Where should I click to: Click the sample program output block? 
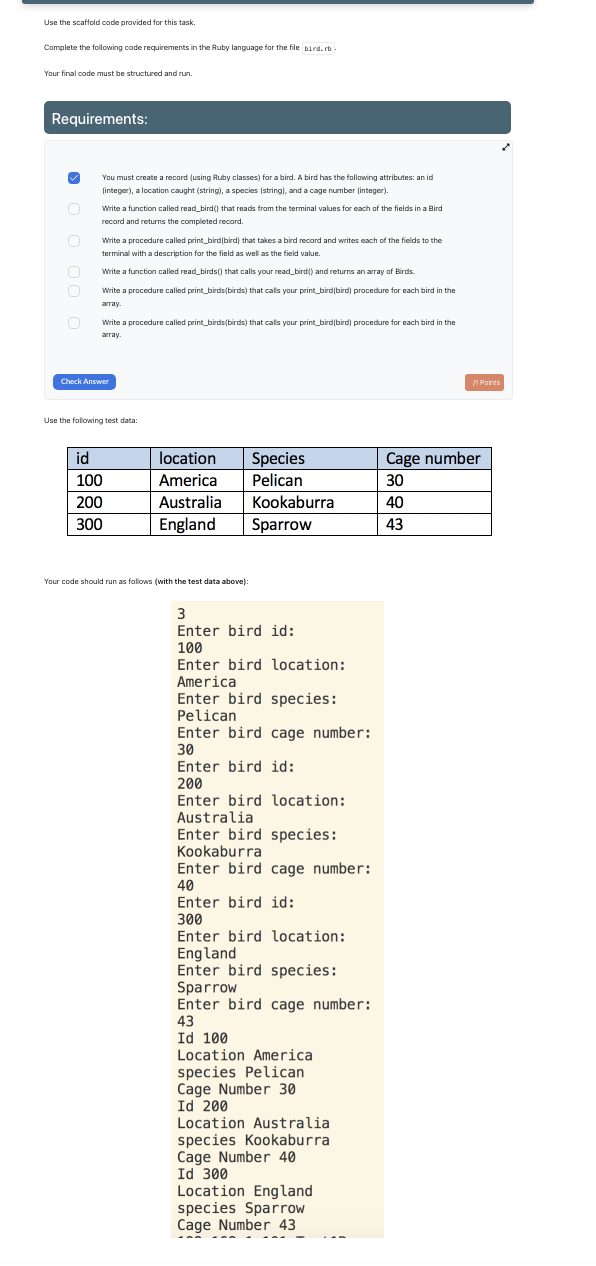(277, 920)
